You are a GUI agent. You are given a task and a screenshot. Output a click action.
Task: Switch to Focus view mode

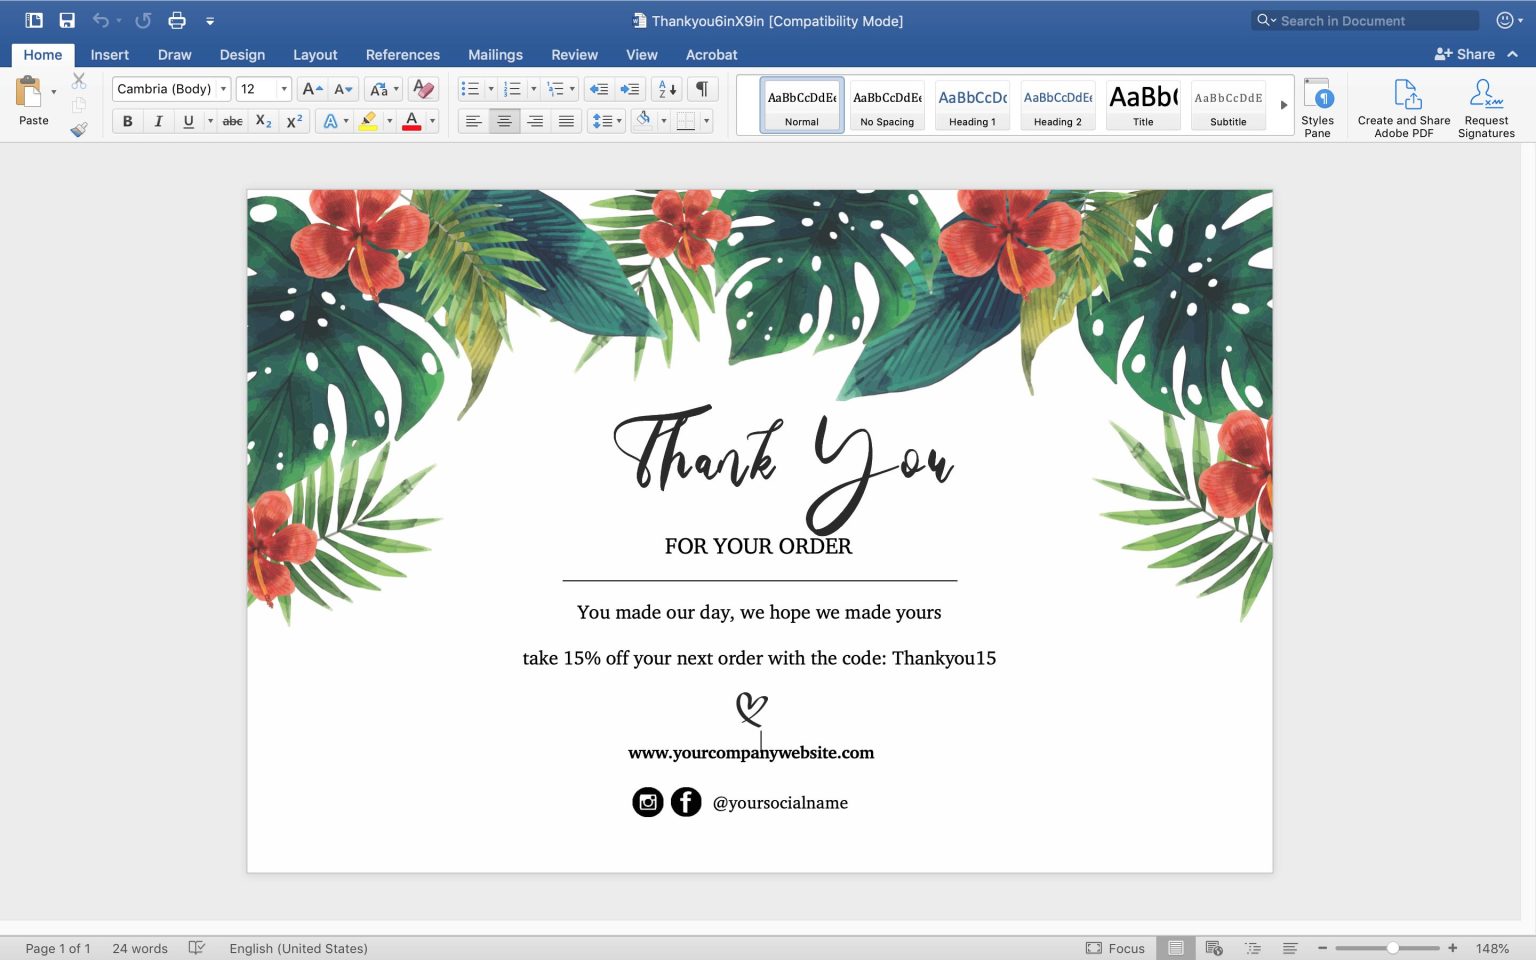[1117, 947]
